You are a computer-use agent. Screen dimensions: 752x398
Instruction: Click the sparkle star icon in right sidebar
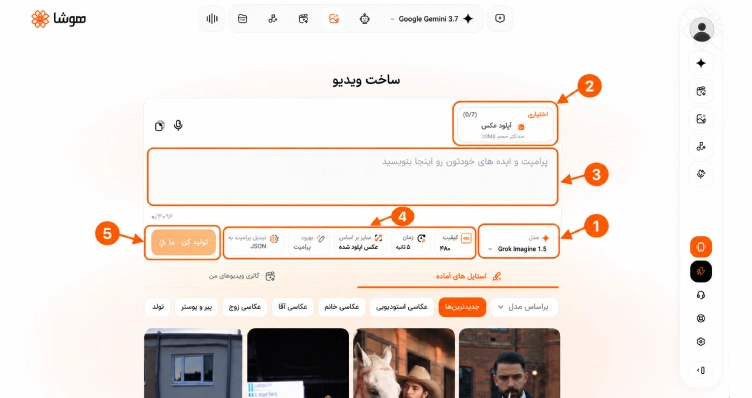701,63
